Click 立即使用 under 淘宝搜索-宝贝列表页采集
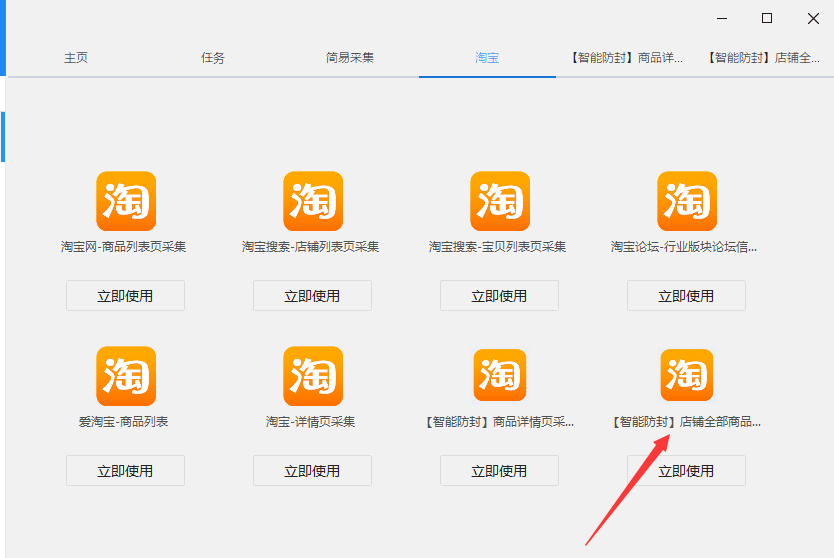 [499, 296]
